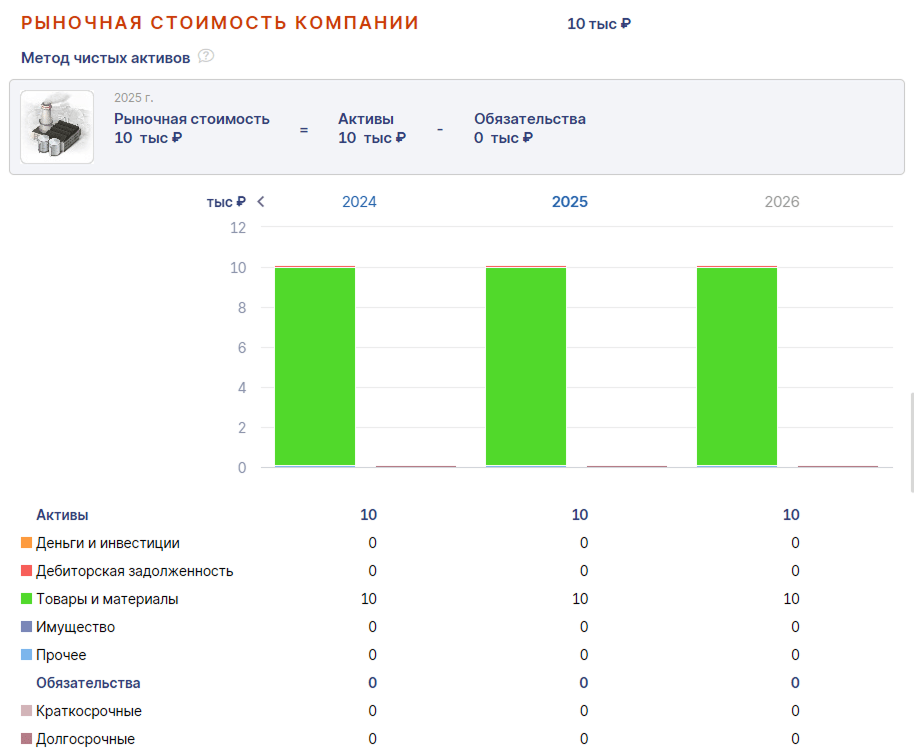Click the factory company thumbnail image
Image resolution: width=914 pixels, height=754 pixels.
click(x=57, y=127)
